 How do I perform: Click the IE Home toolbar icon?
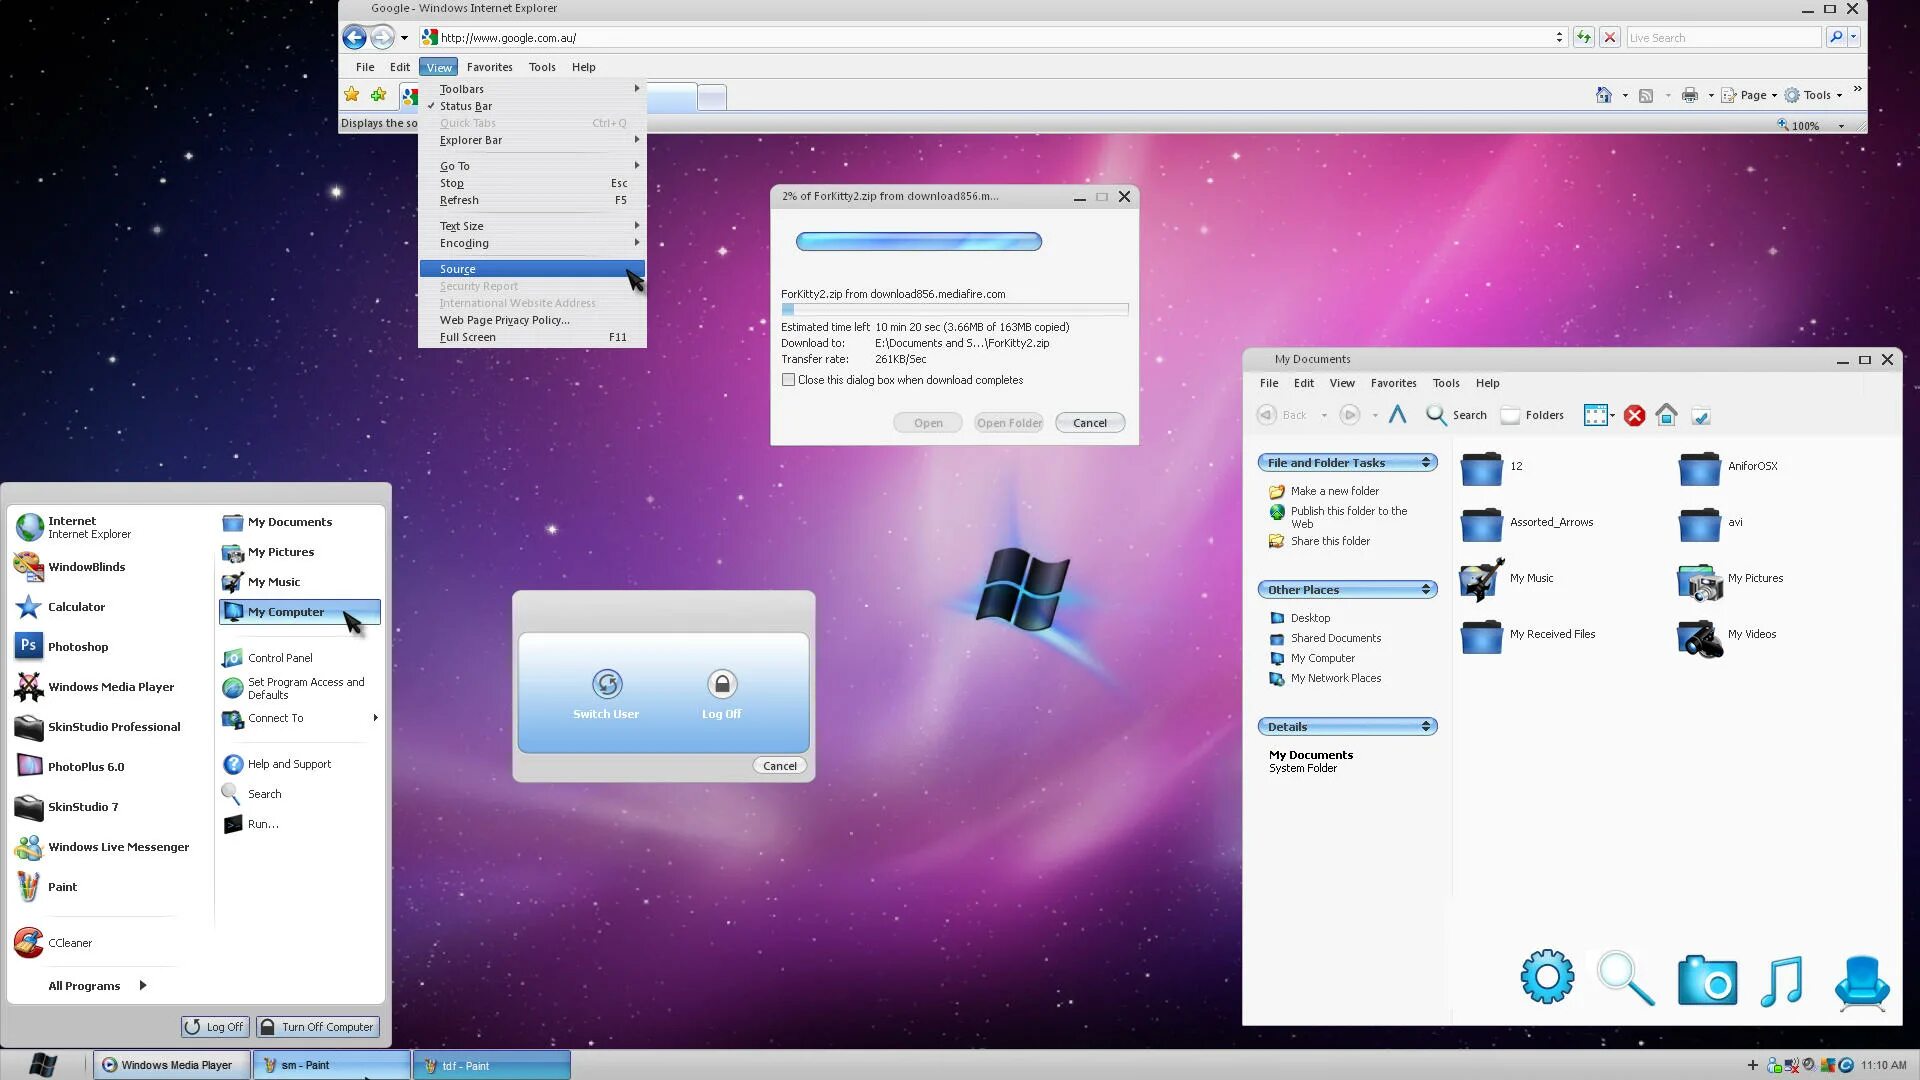coord(1604,95)
